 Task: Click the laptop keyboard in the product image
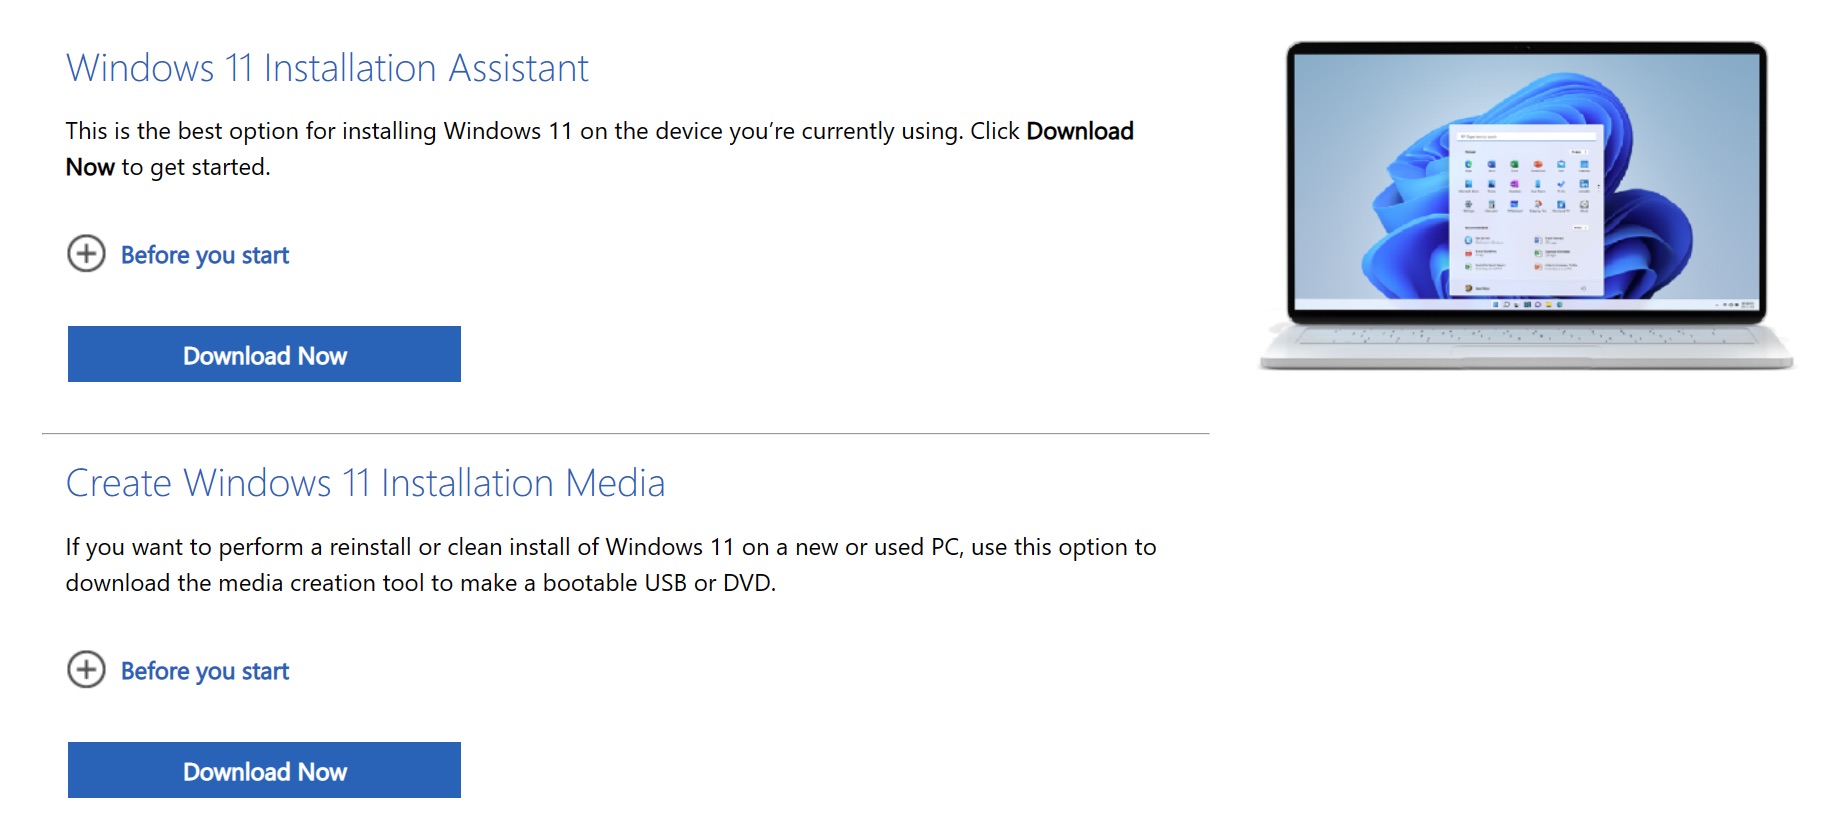(x=1526, y=336)
